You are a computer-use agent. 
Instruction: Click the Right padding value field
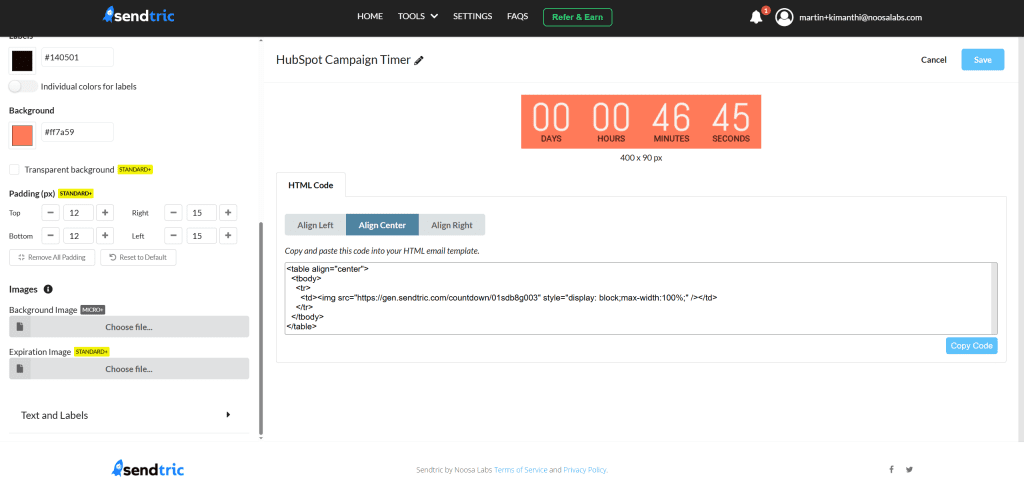pyautogui.click(x=201, y=213)
